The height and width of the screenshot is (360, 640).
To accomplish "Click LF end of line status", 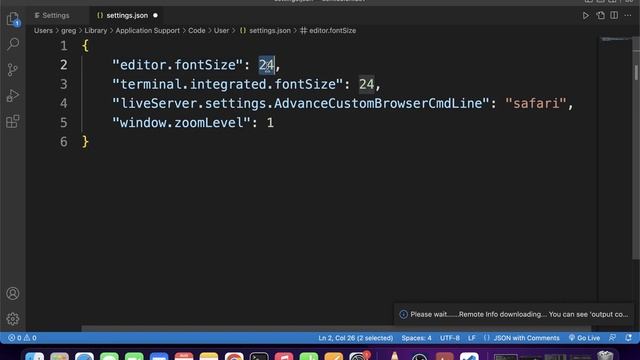I will (471, 338).
